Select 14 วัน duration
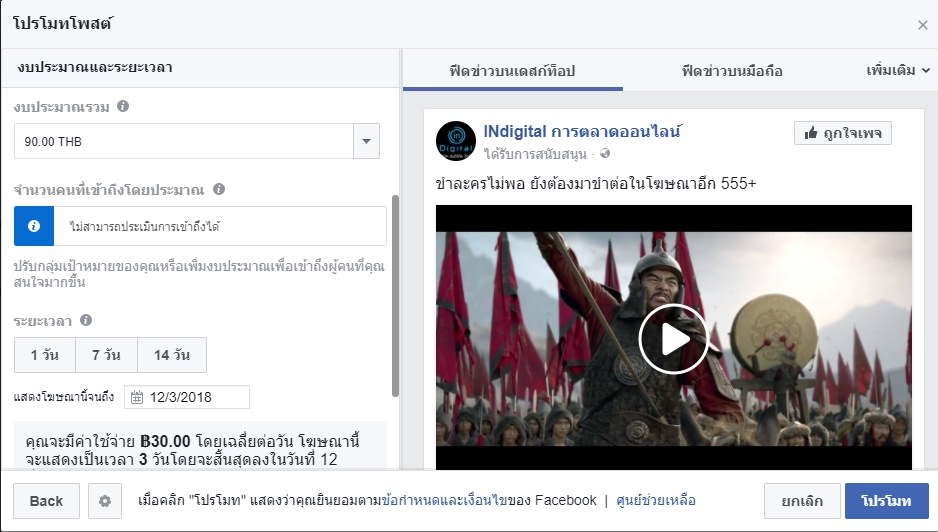 tap(172, 355)
